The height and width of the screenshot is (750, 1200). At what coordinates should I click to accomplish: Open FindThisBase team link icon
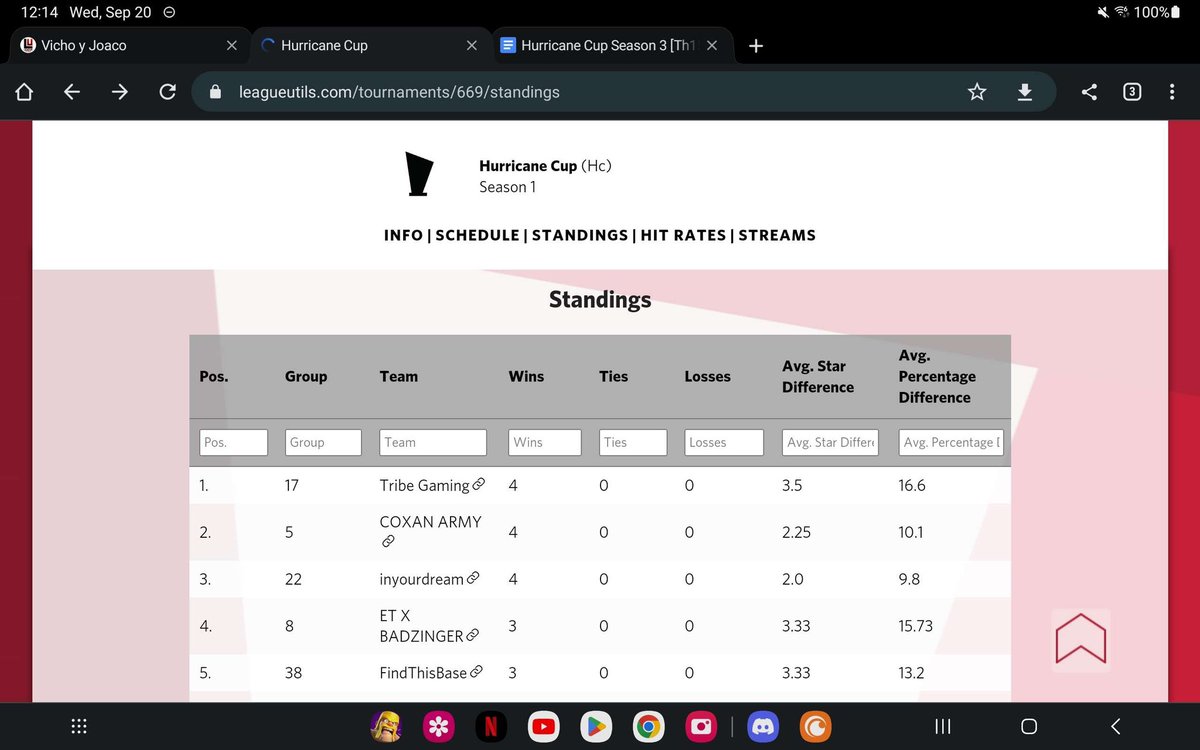[477, 672]
